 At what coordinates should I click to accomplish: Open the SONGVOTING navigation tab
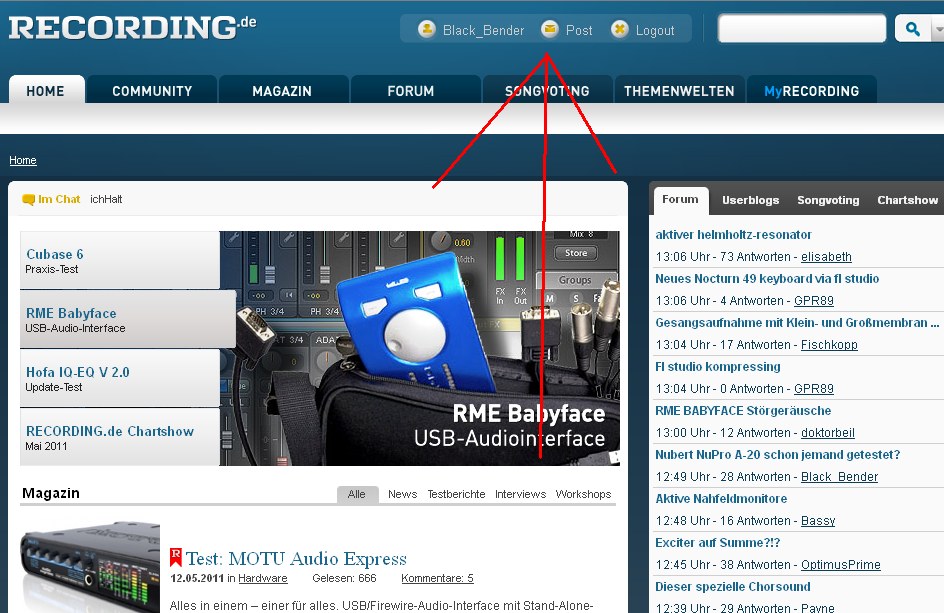(x=547, y=91)
